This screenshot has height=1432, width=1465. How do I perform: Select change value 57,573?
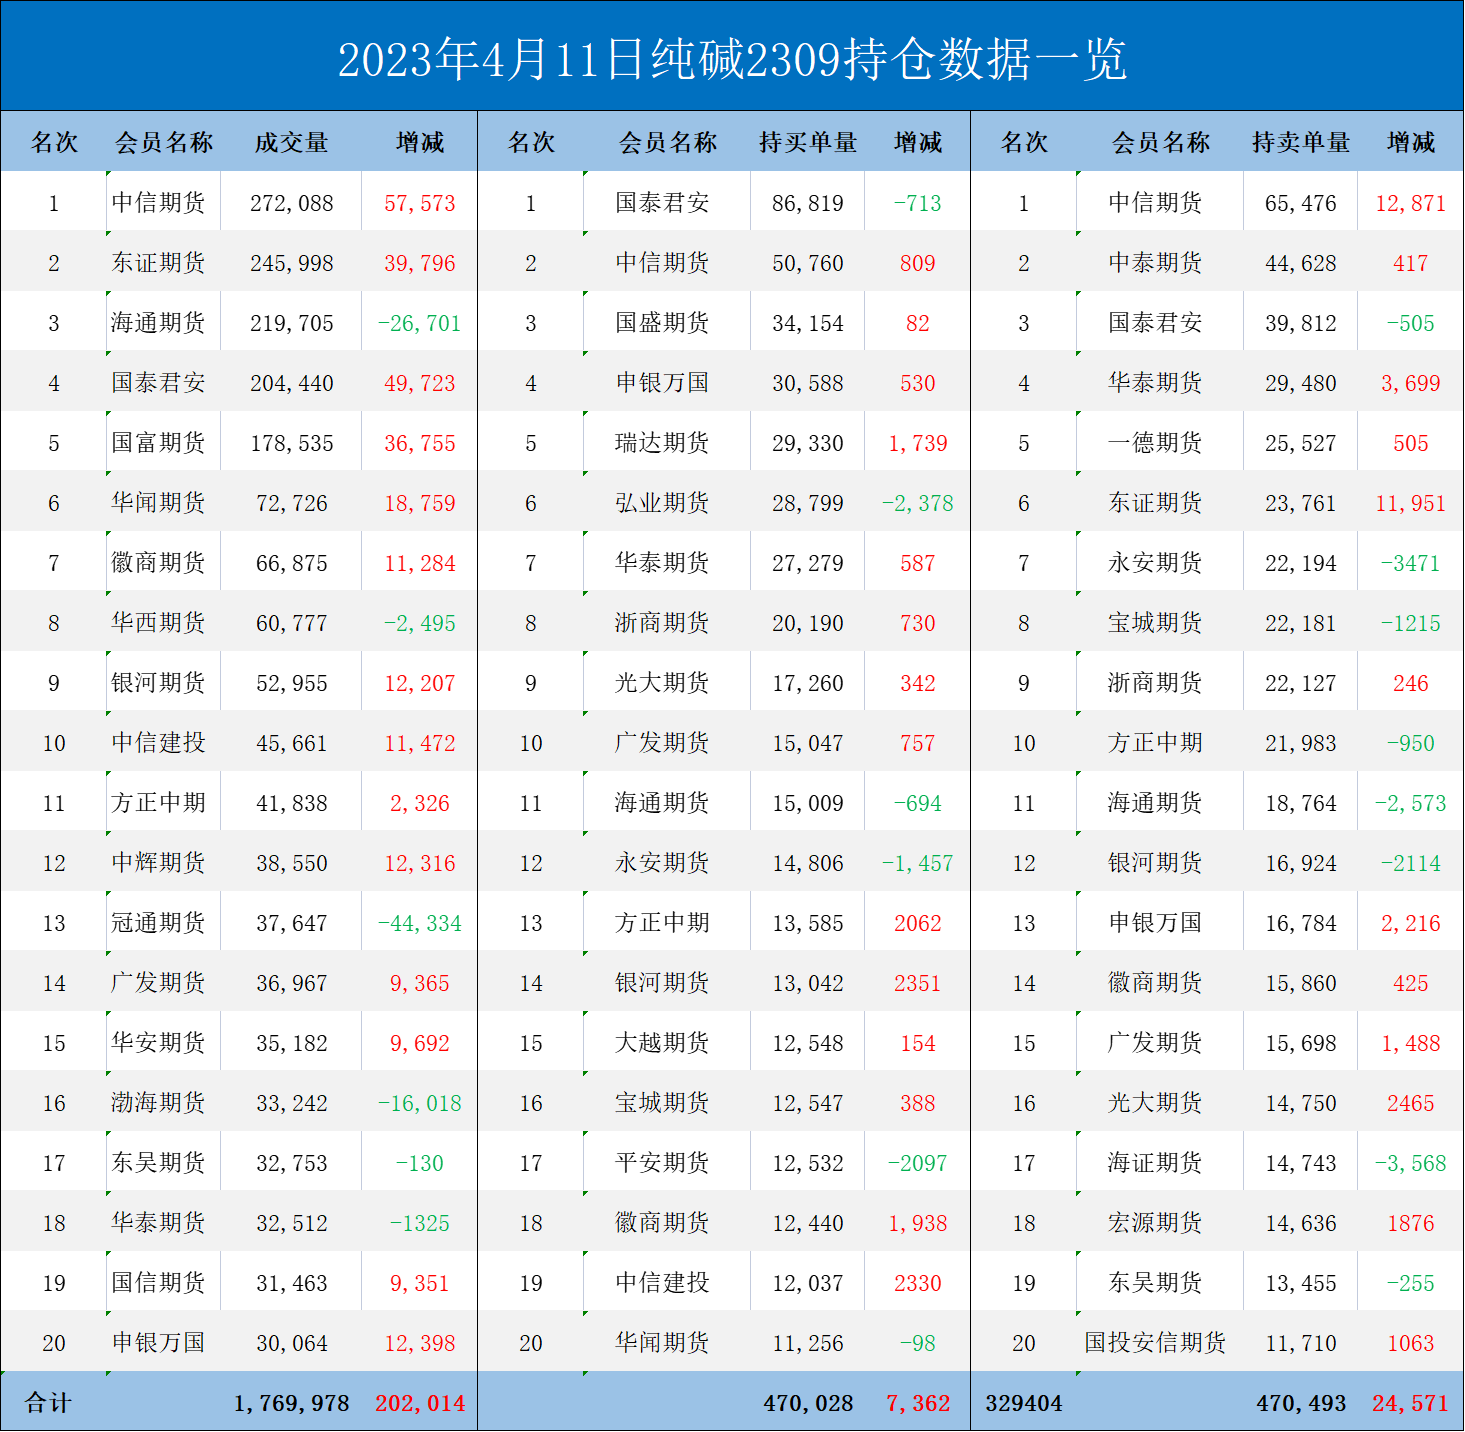420,203
